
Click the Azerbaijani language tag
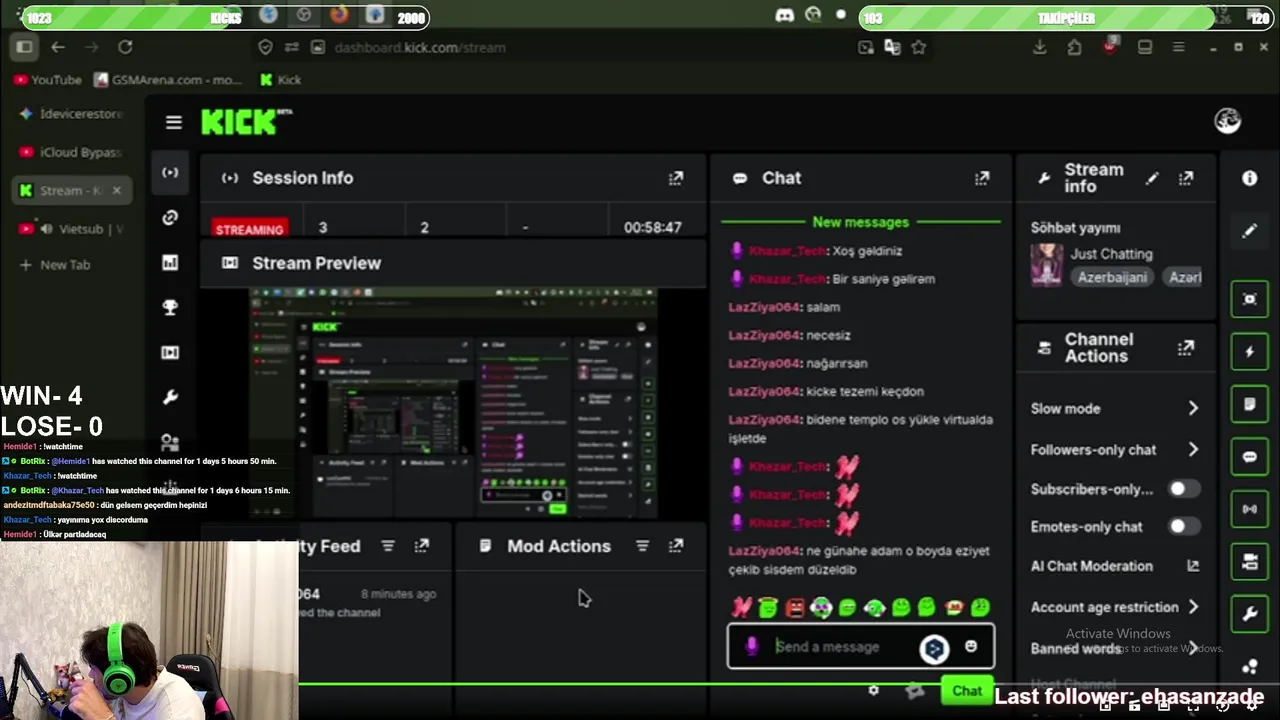pos(1112,277)
